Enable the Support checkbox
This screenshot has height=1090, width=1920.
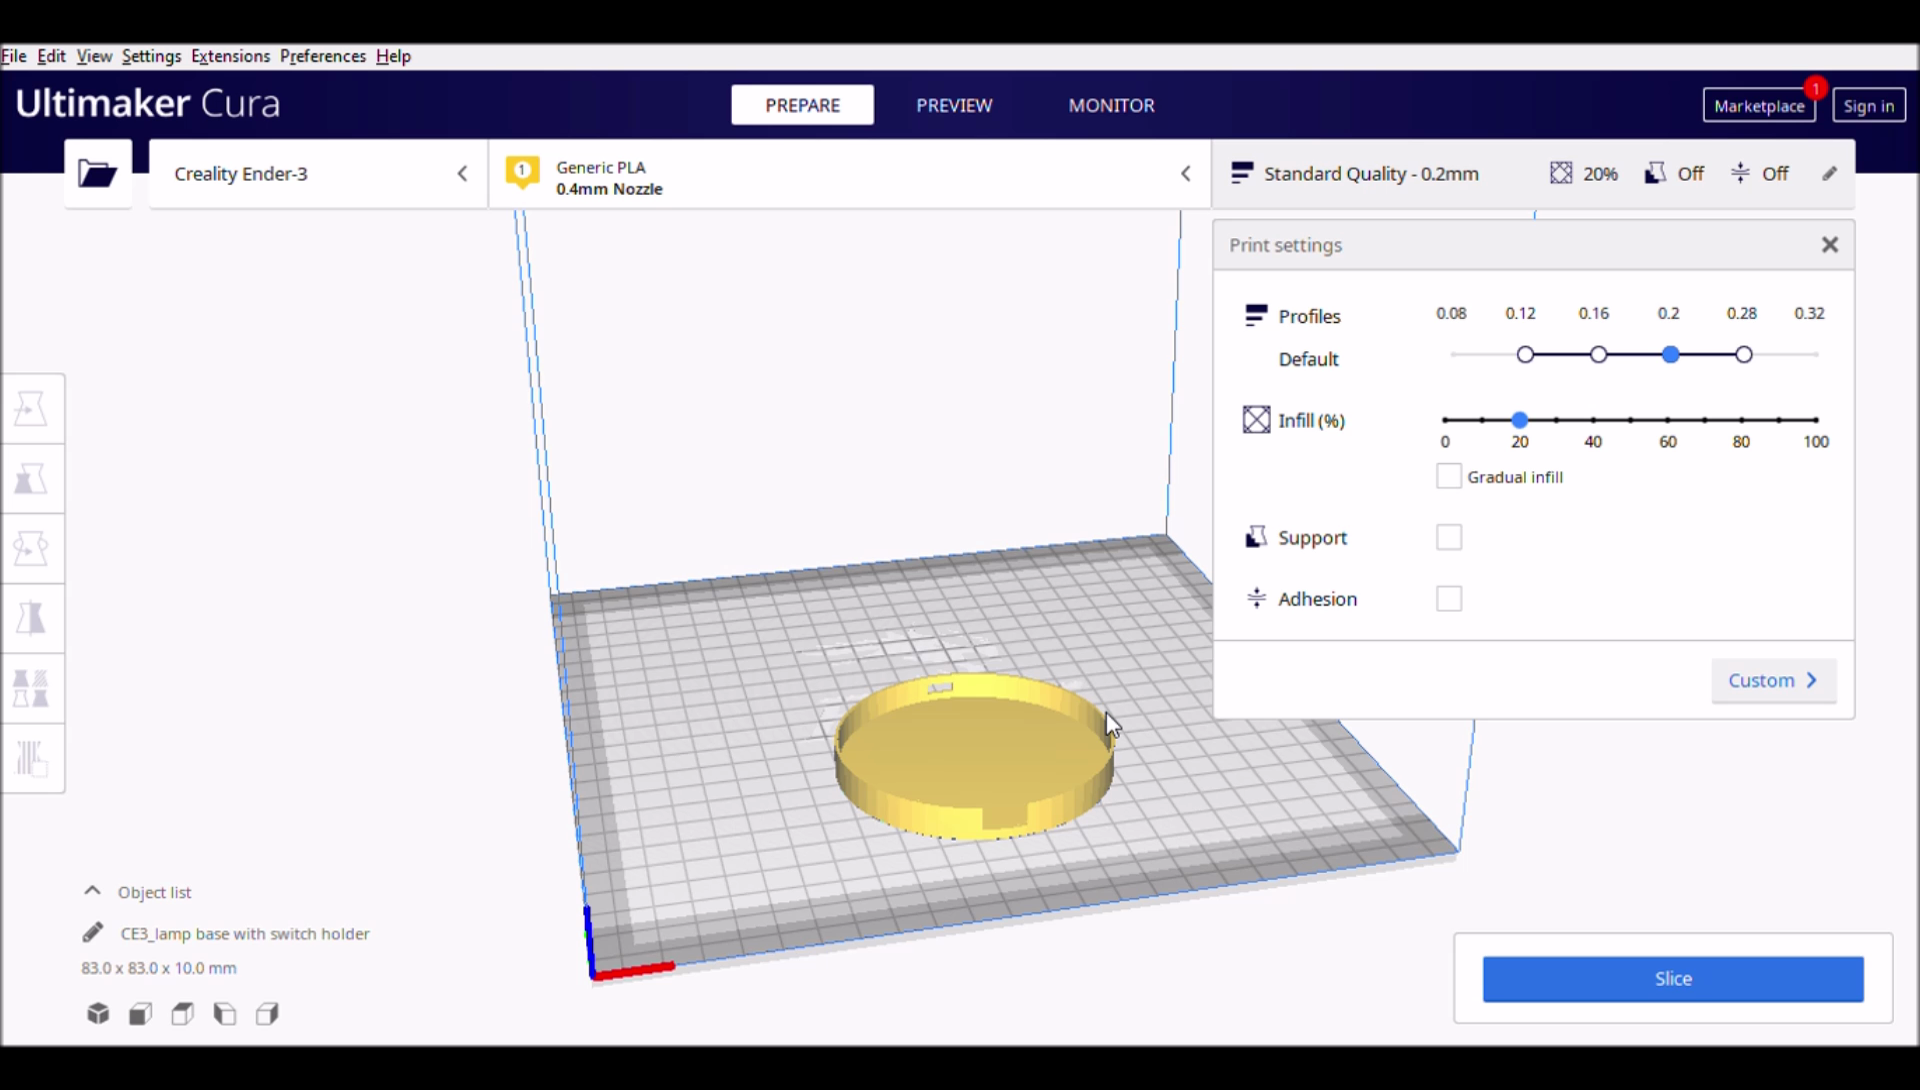(x=1448, y=538)
